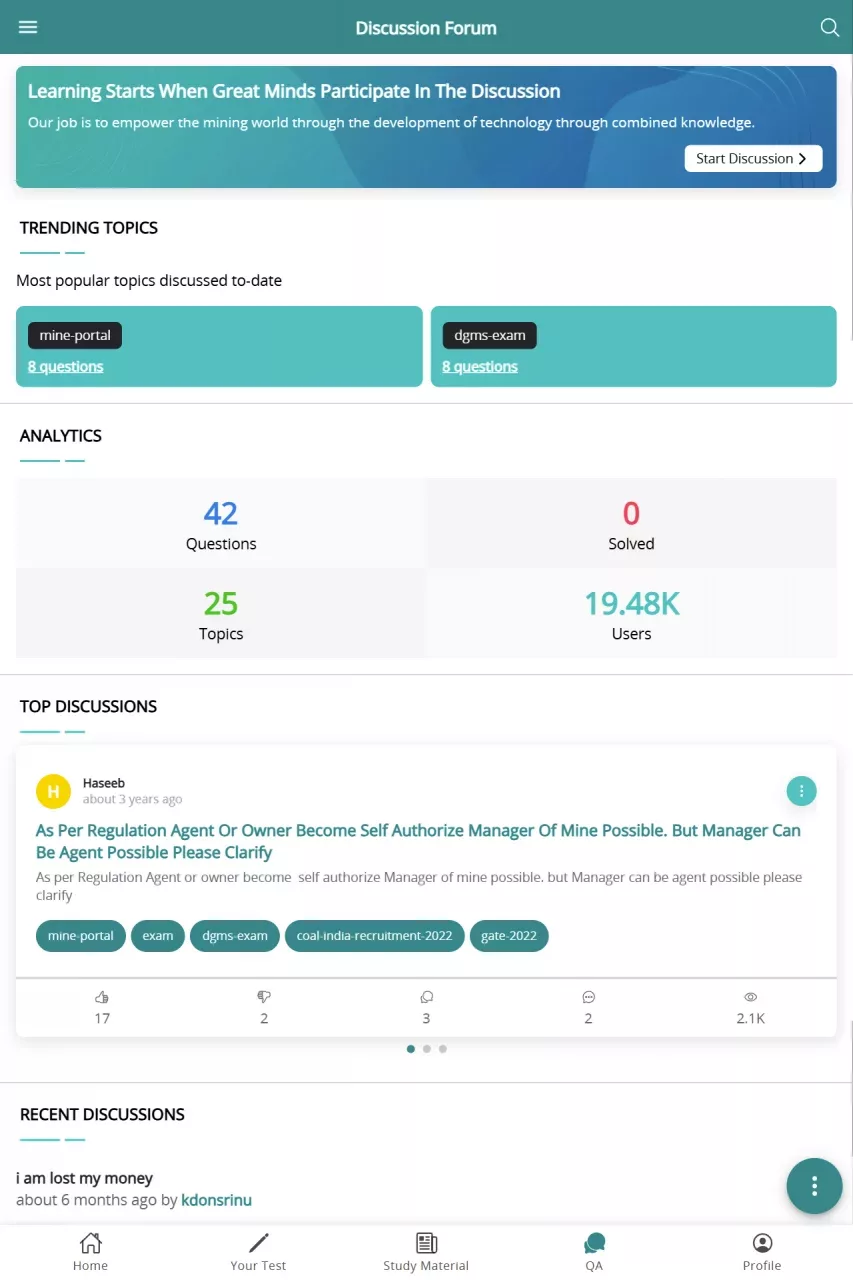
Task: Open mine-portal 8 questions link
Action: (65, 367)
